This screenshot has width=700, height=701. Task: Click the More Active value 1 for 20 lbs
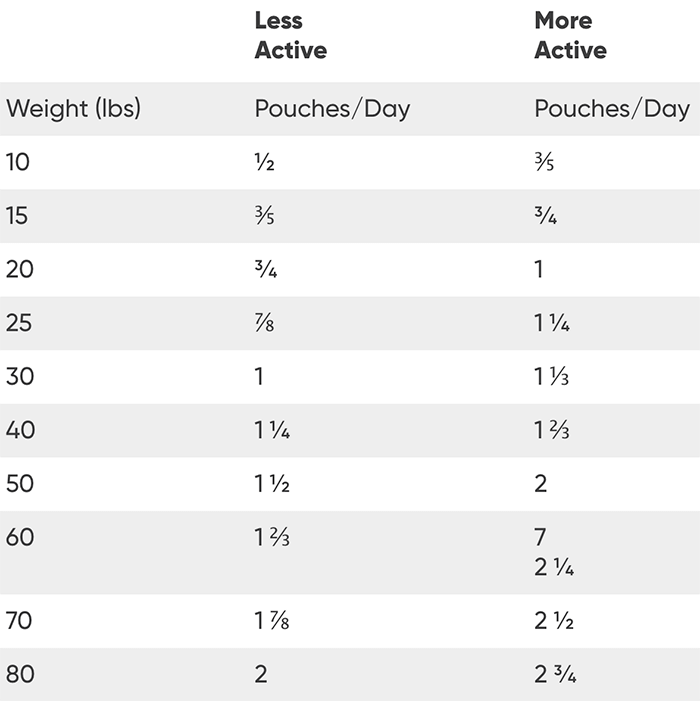539,270
